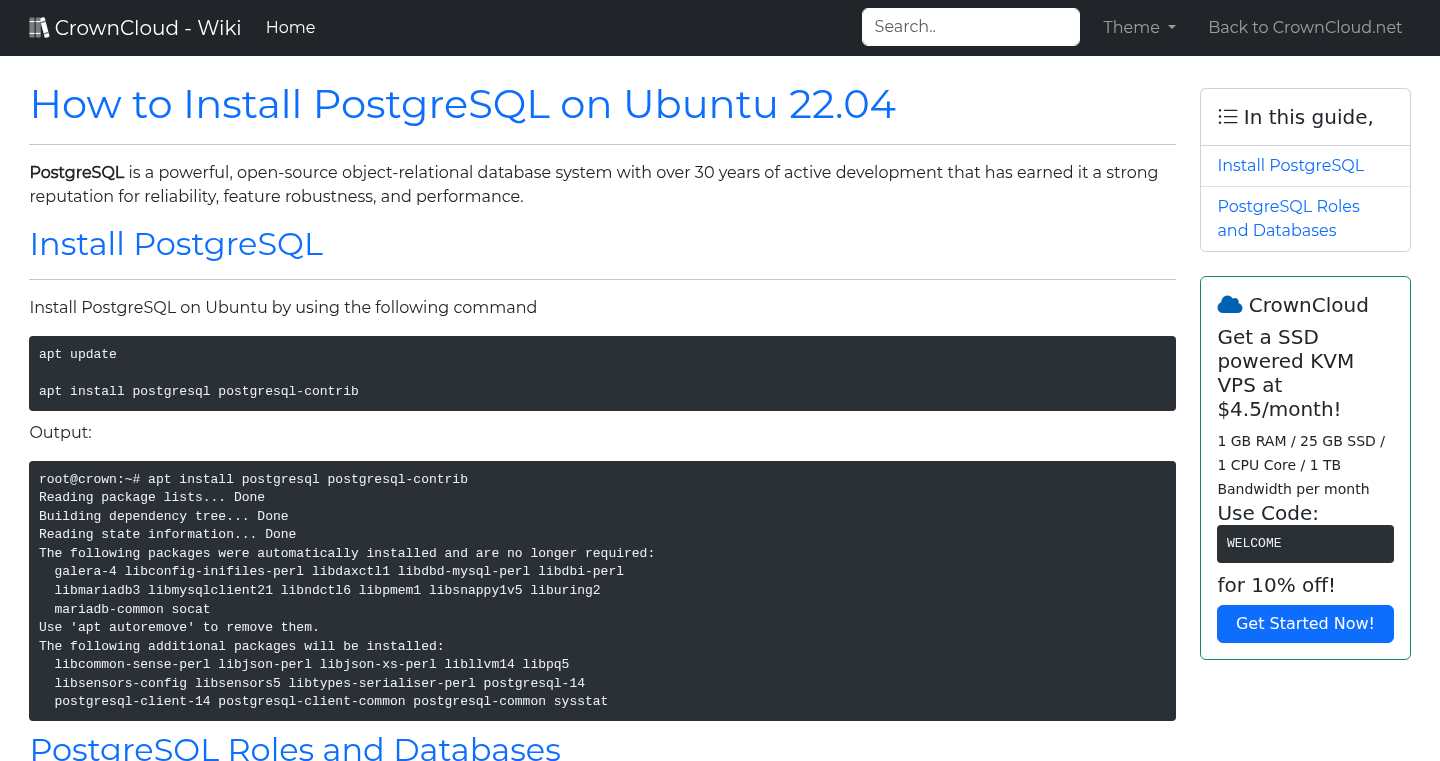Select the WELCOME promo code box
The height and width of the screenshot is (761, 1440).
(x=1305, y=543)
